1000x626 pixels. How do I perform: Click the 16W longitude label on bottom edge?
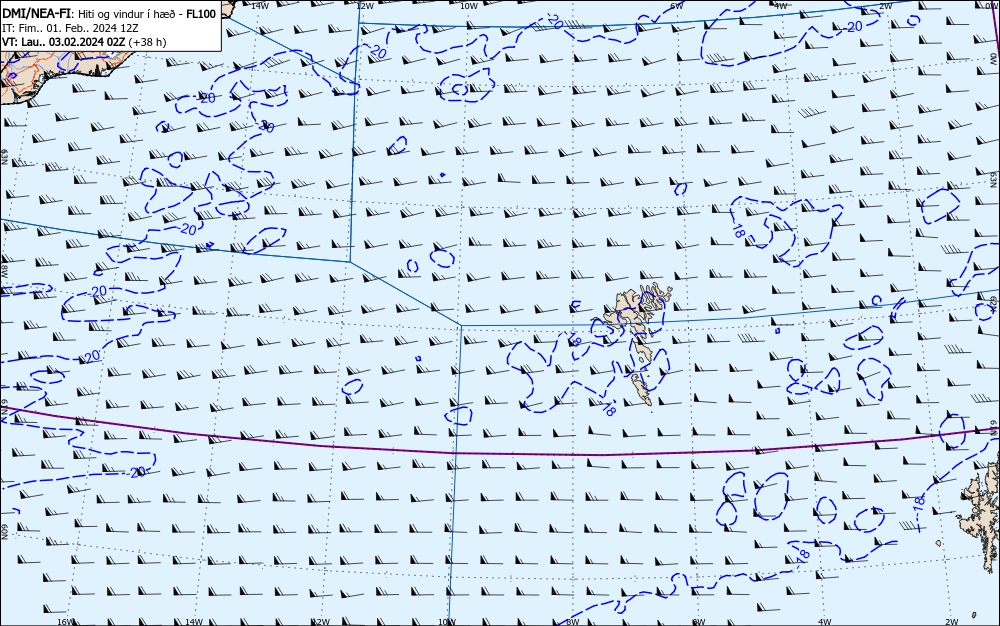pos(65,622)
